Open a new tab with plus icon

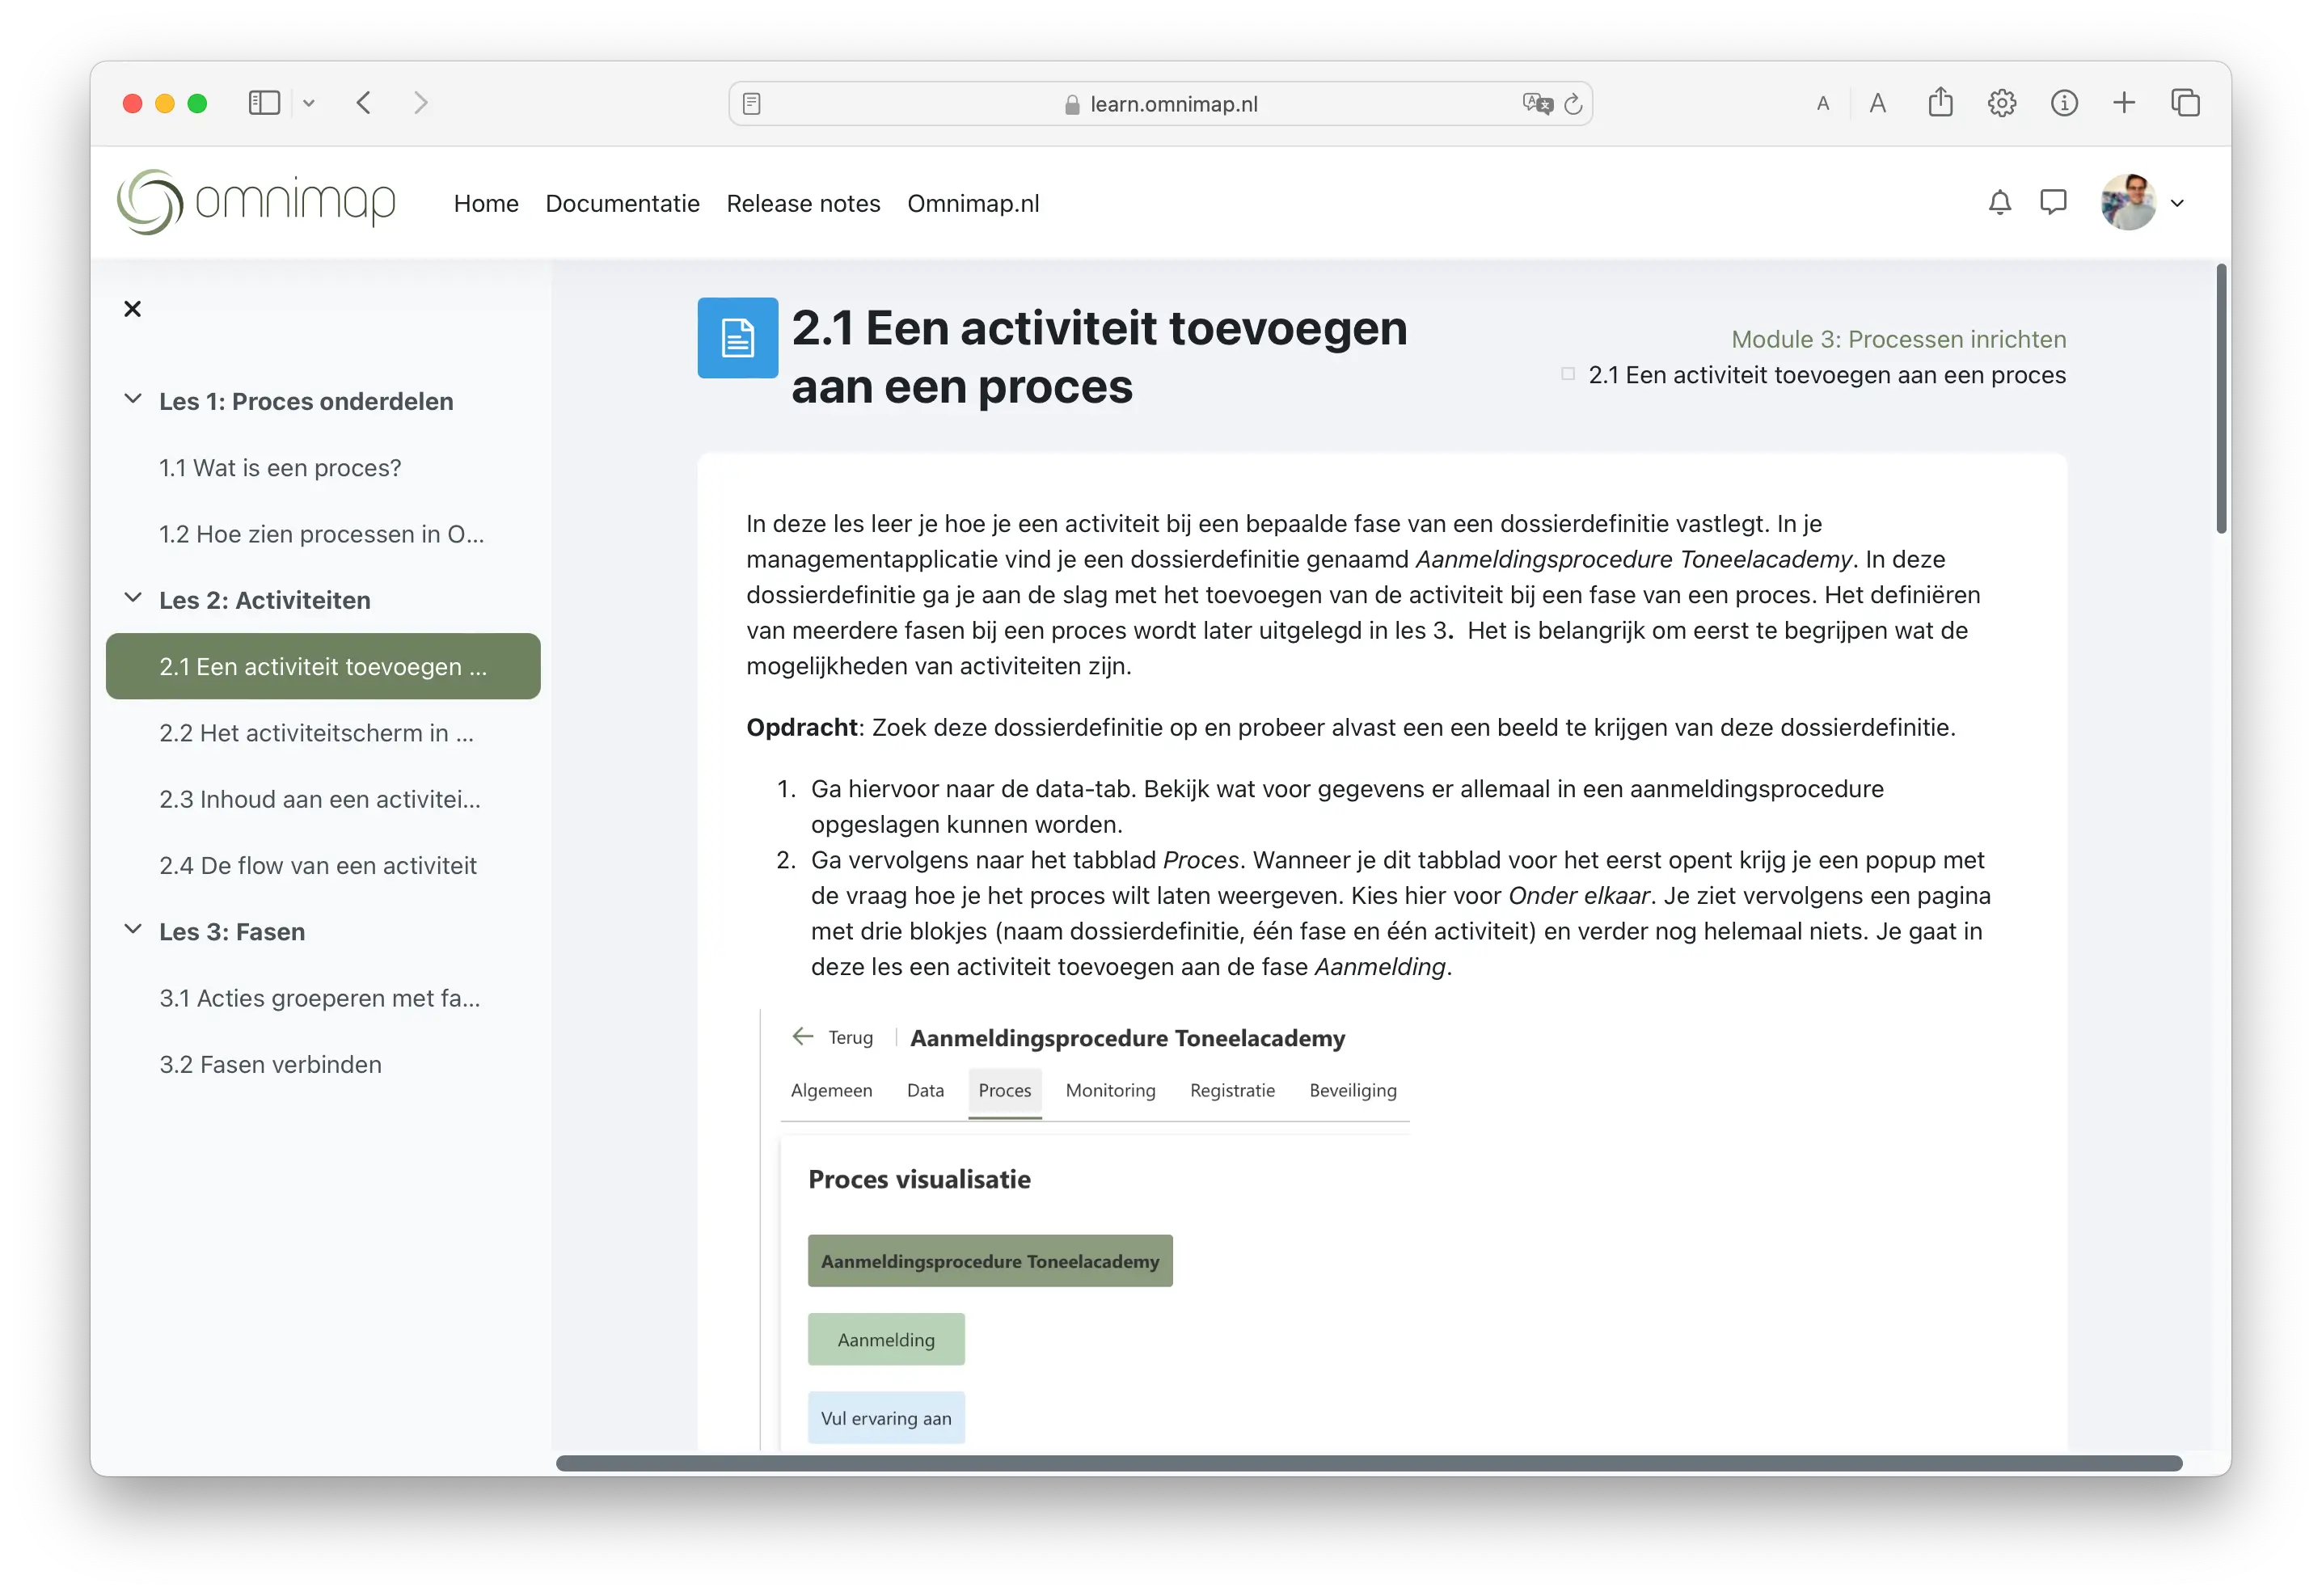pyautogui.click(x=2124, y=103)
